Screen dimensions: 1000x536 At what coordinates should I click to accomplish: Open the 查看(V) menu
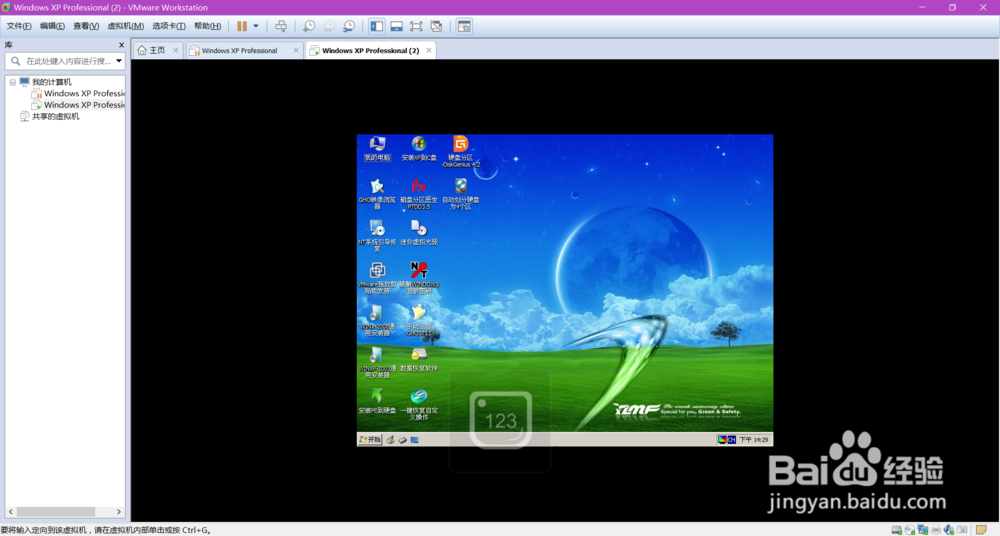pyautogui.click(x=86, y=26)
